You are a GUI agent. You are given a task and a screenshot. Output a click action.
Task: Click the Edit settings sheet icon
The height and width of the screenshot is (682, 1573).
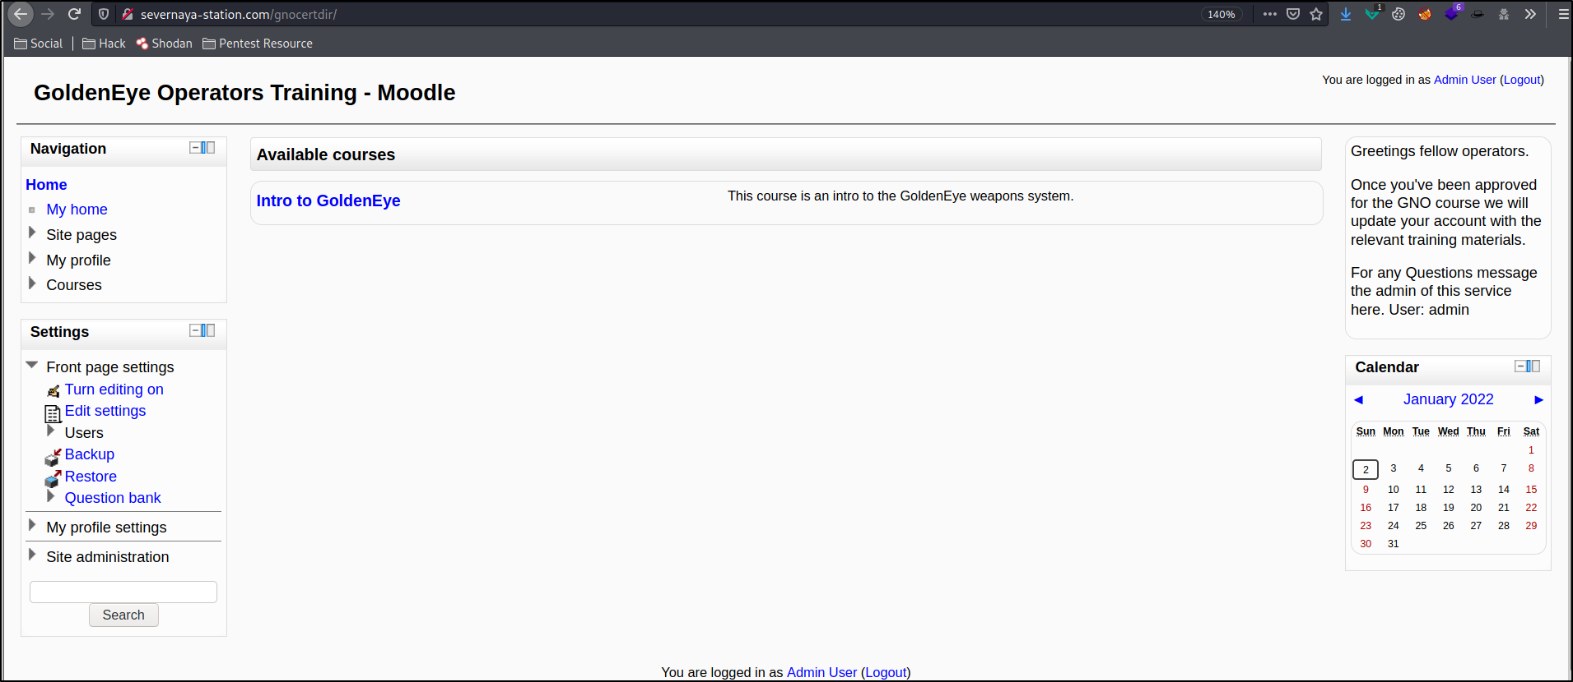tap(53, 413)
